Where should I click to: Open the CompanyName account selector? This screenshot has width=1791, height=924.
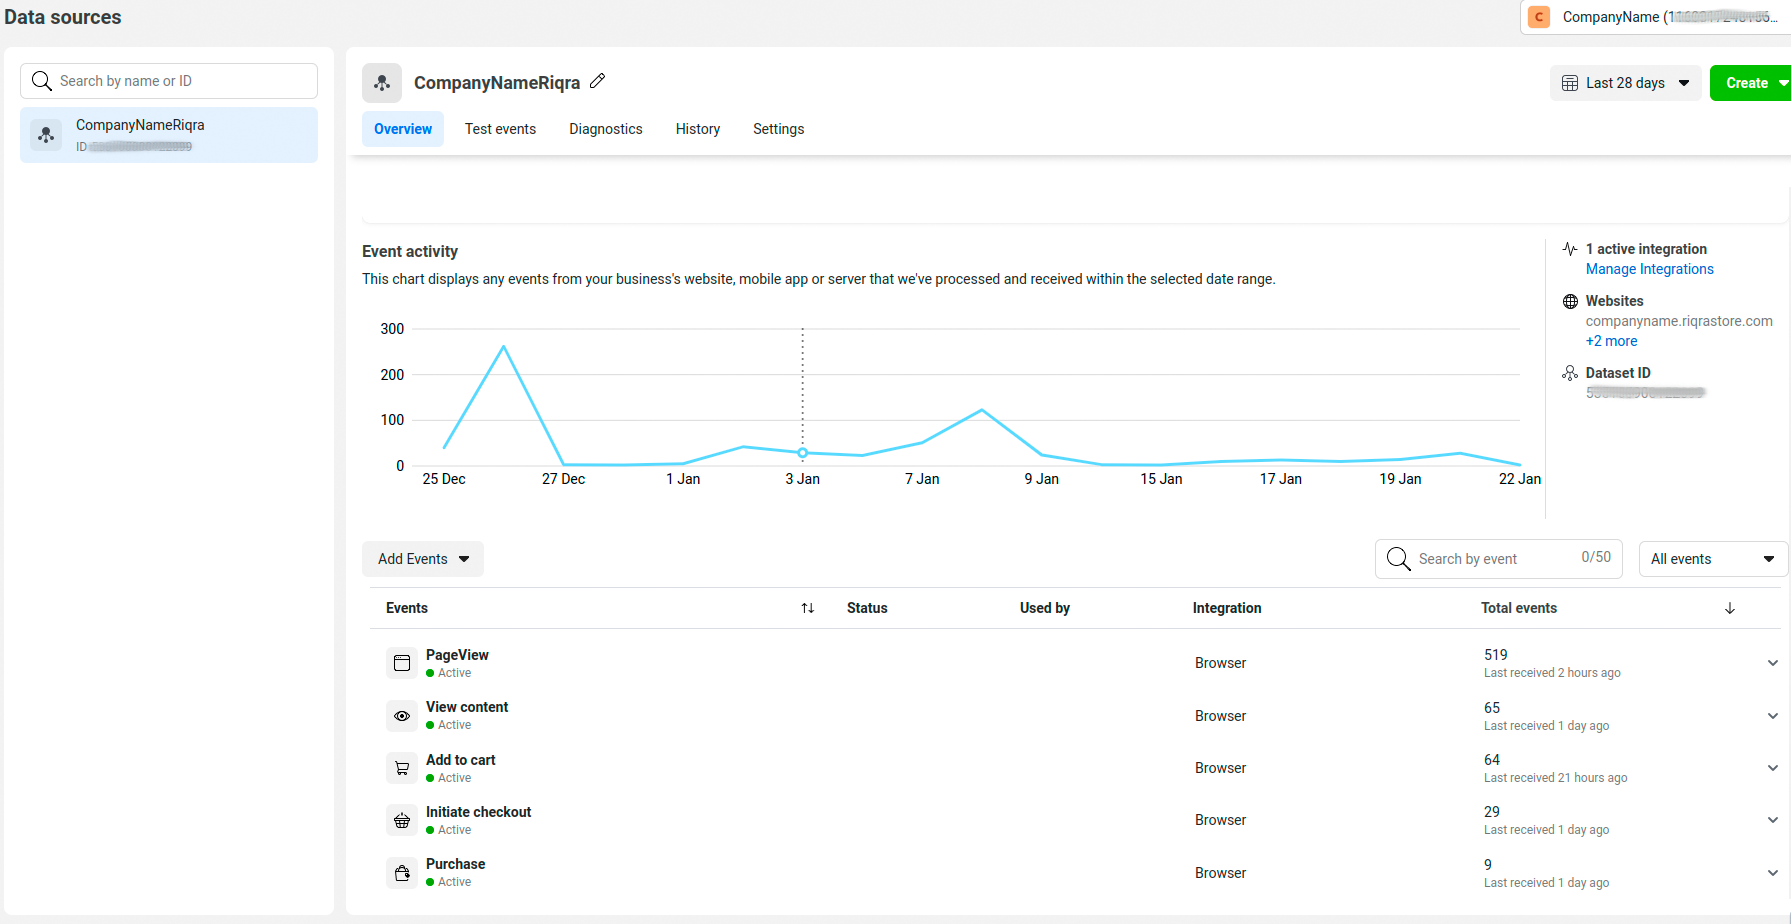pos(1655,17)
